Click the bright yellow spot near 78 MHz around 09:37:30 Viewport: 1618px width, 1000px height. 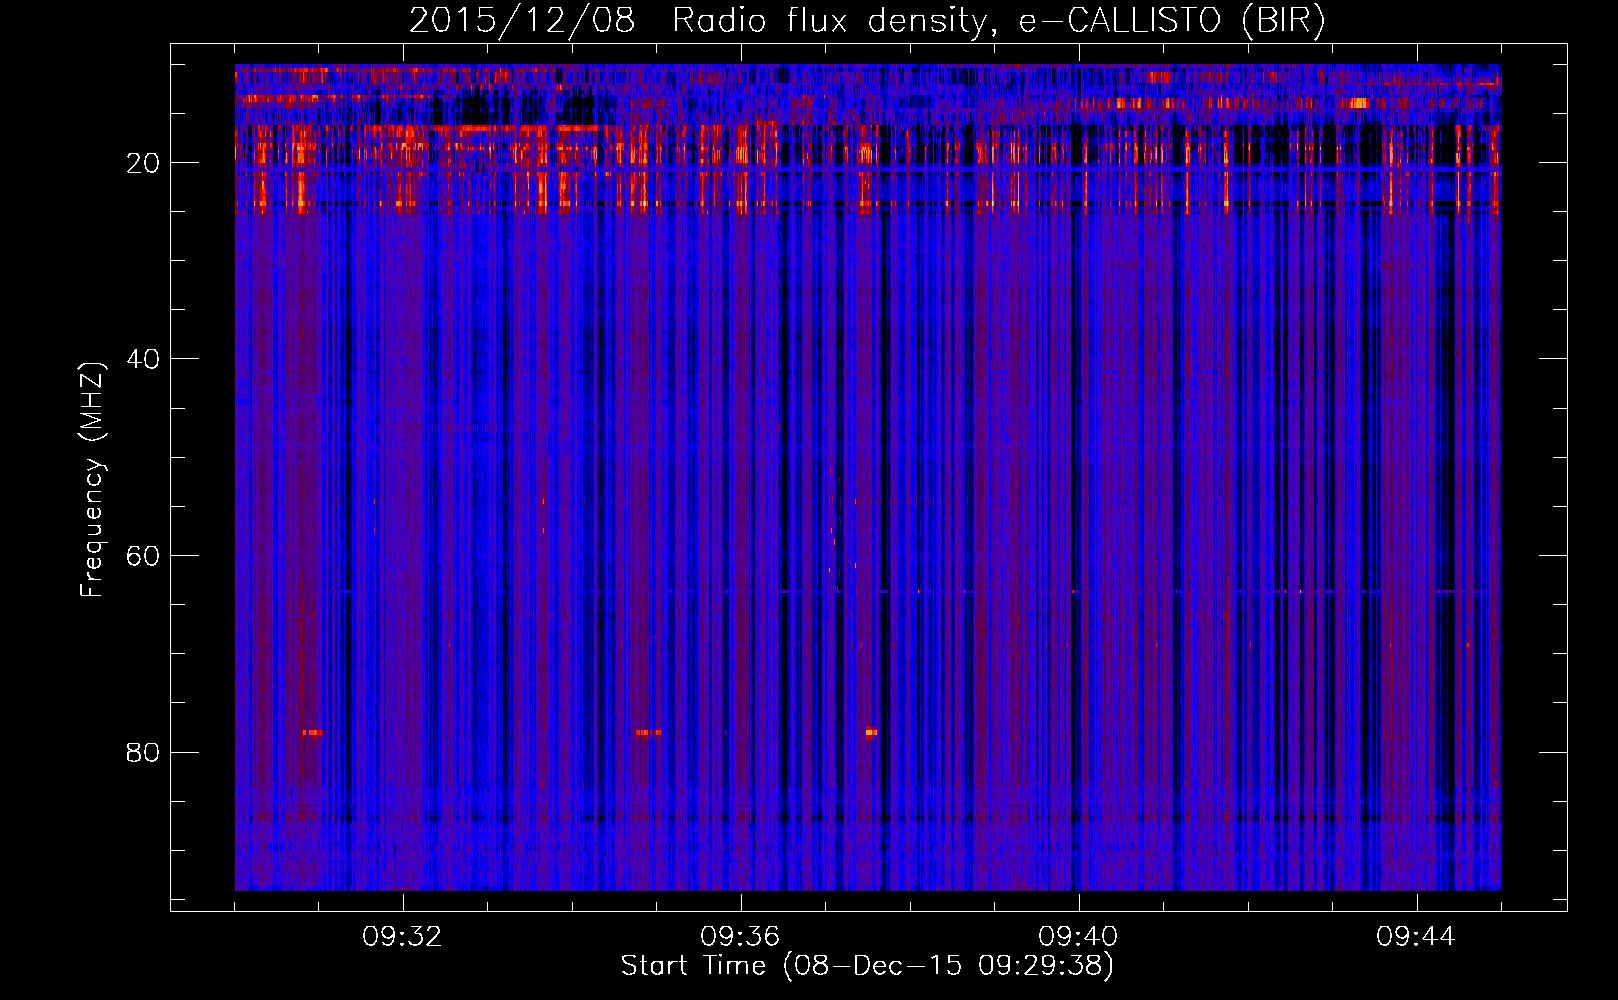[871, 732]
